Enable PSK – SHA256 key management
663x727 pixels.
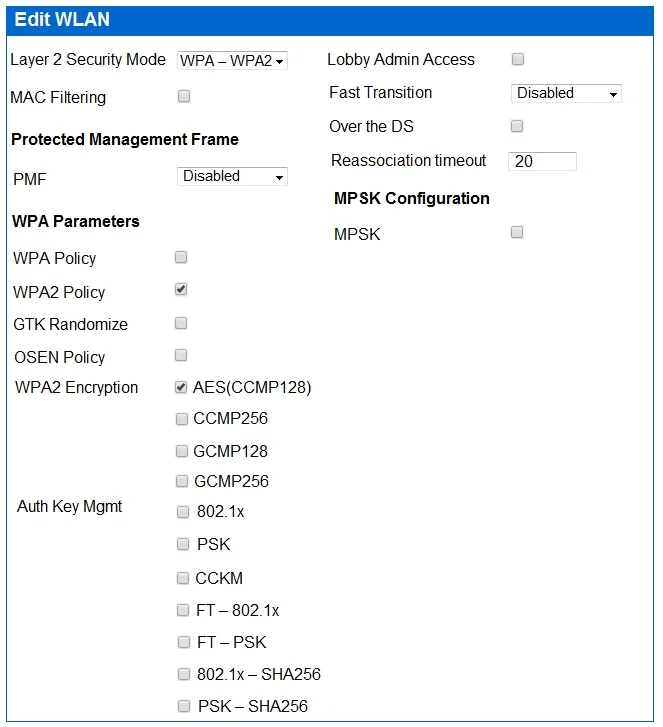pyautogui.click(x=184, y=706)
